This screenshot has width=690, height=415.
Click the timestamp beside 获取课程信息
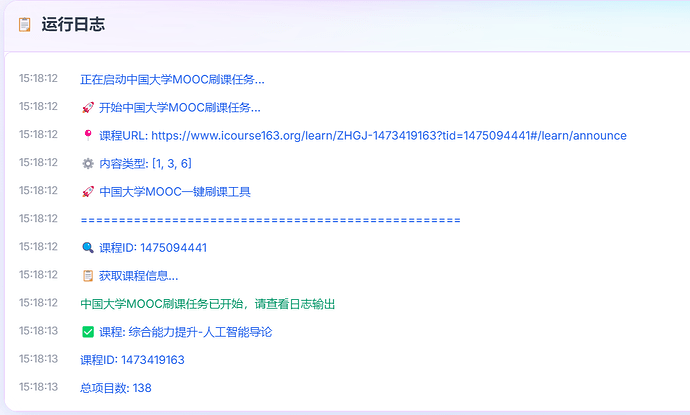[38, 275]
